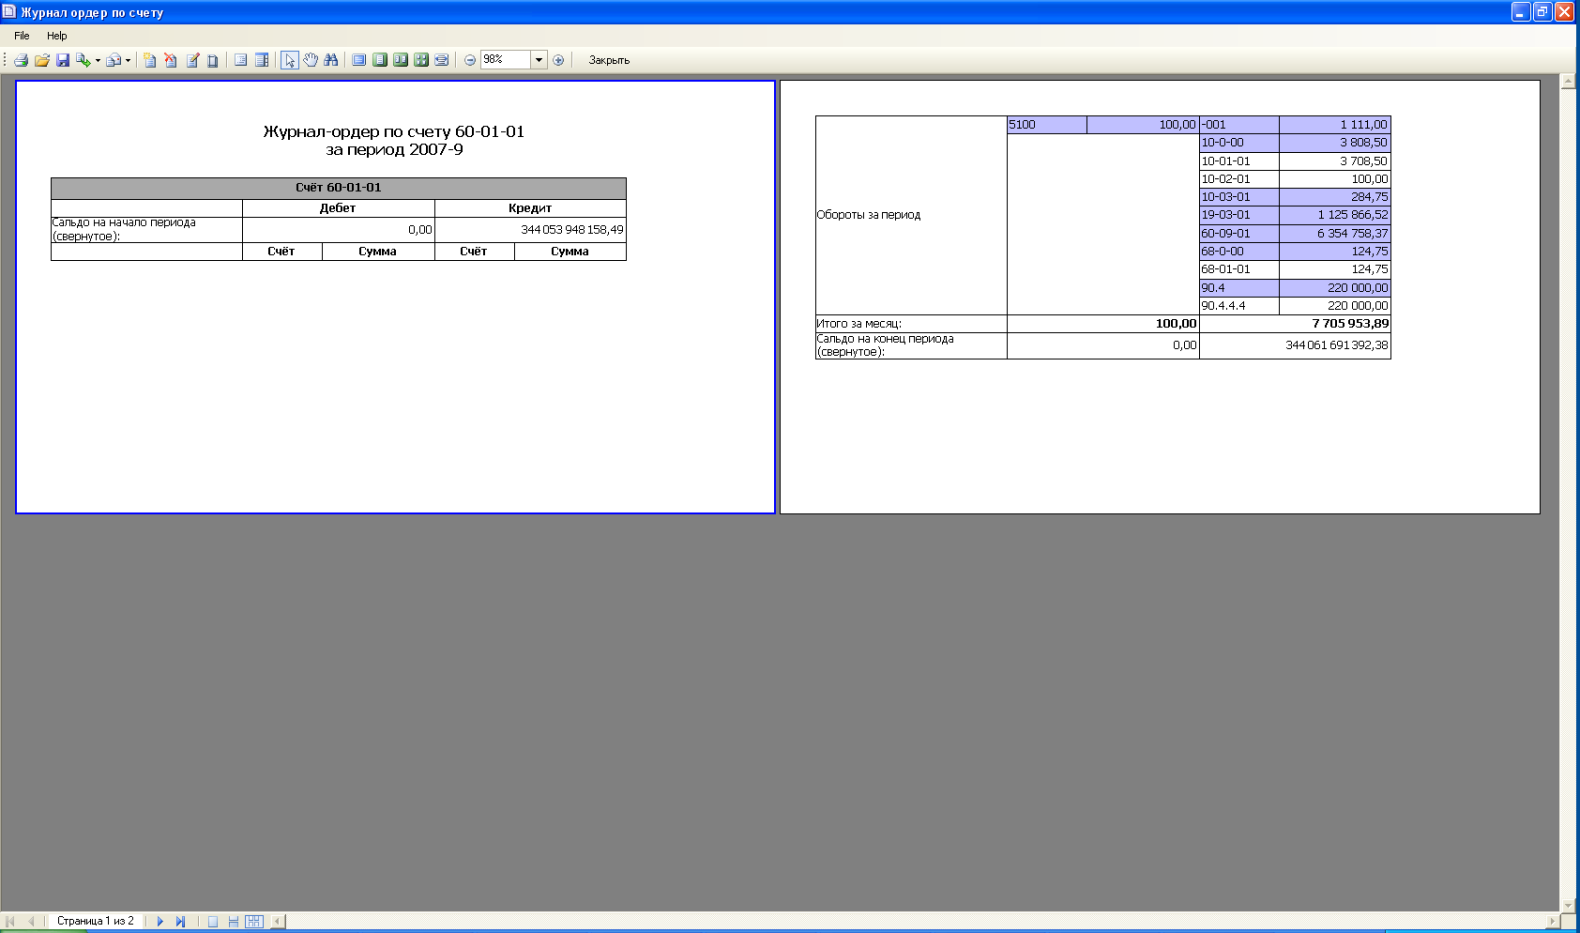
Task: Switch to two pages view icon
Action: pos(400,60)
